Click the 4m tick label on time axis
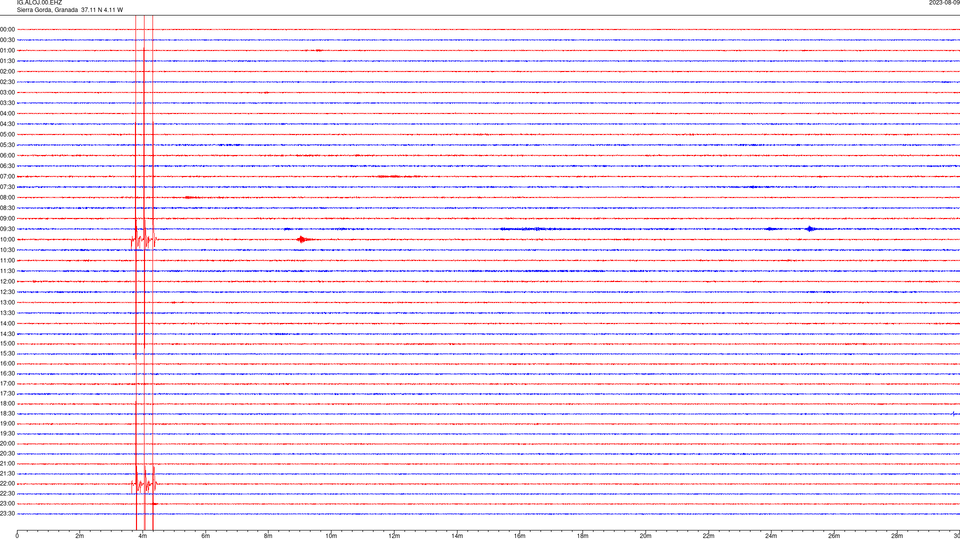Image resolution: width=960 pixels, height=540 pixels. 143,536
